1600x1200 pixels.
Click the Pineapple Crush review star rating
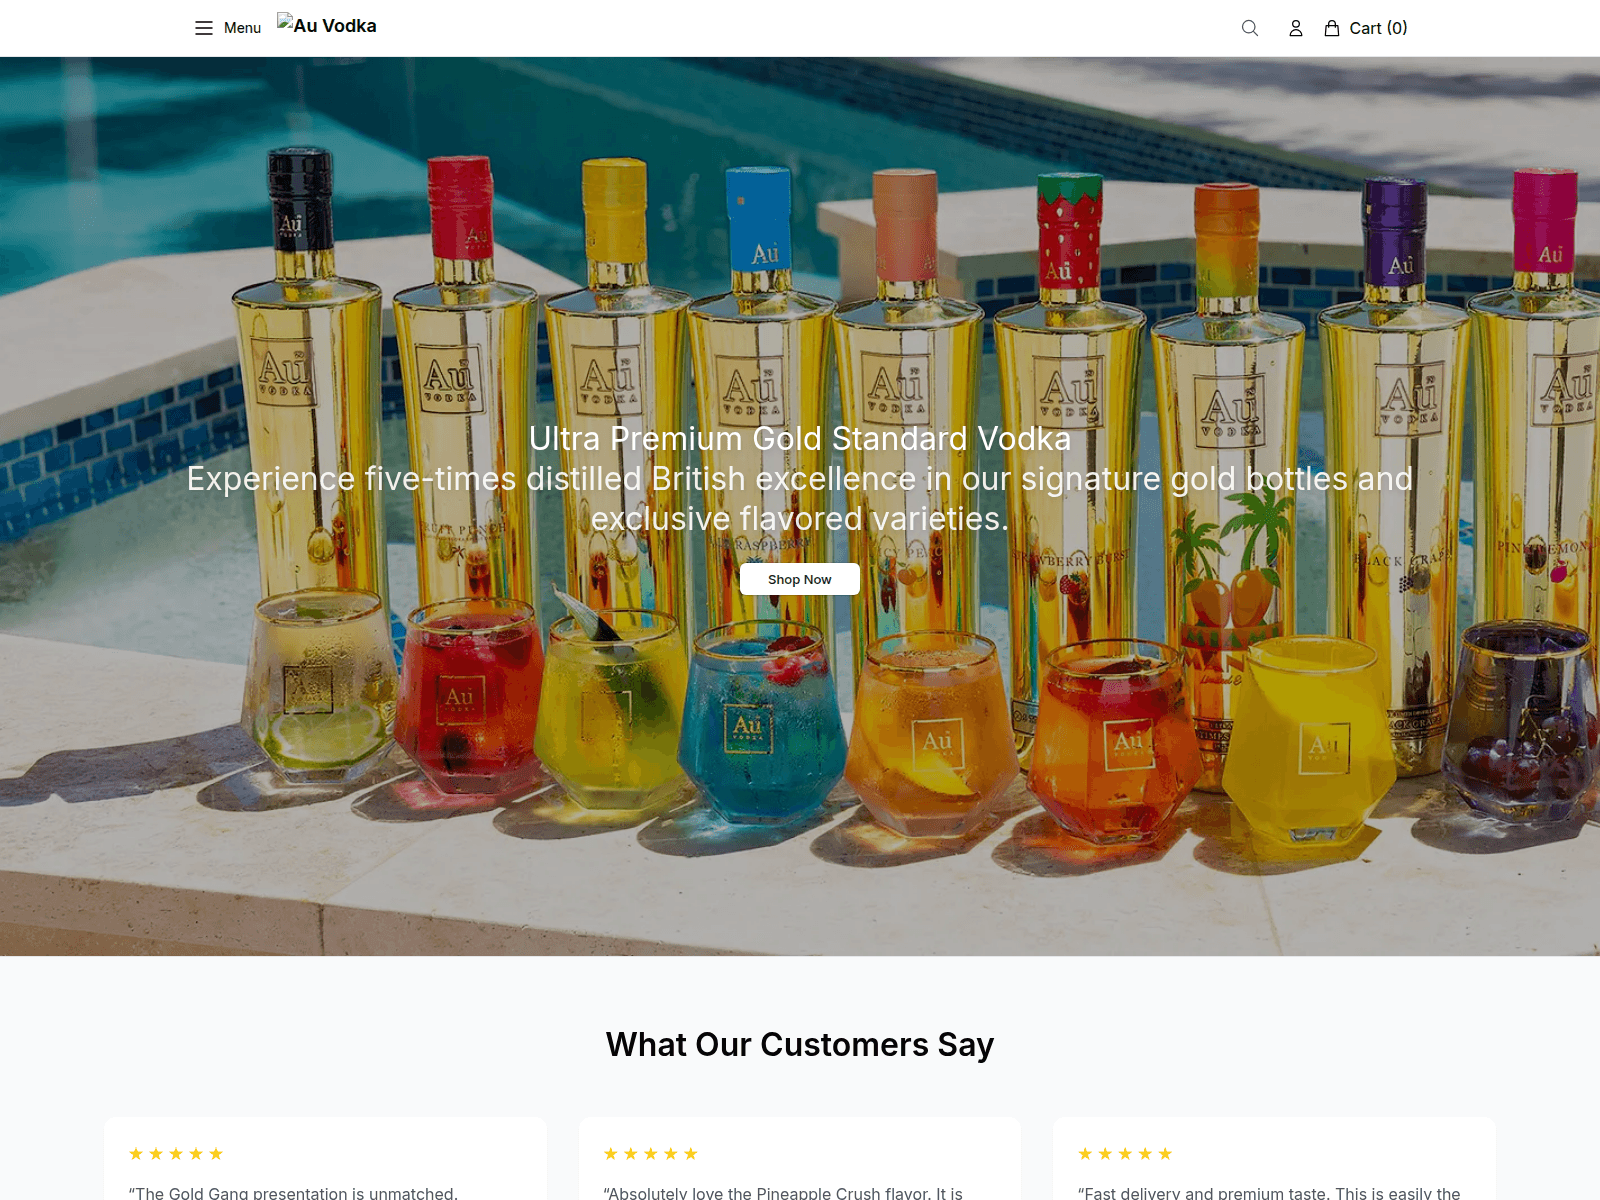click(651, 1154)
